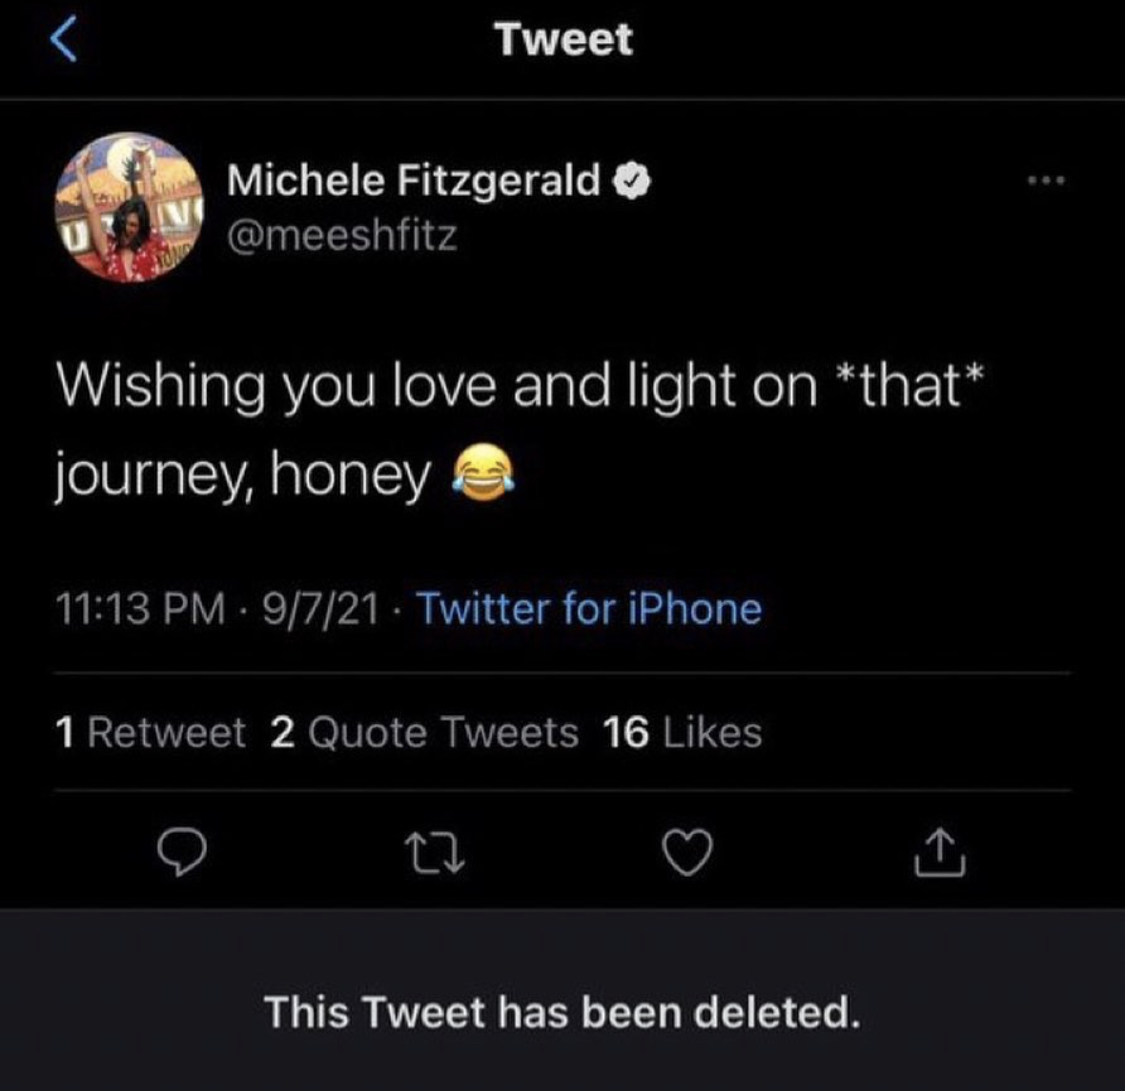This screenshot has height=1091, width=1125.
Task: View the 1 Retweet list
Action: click(x=150, y=732)
